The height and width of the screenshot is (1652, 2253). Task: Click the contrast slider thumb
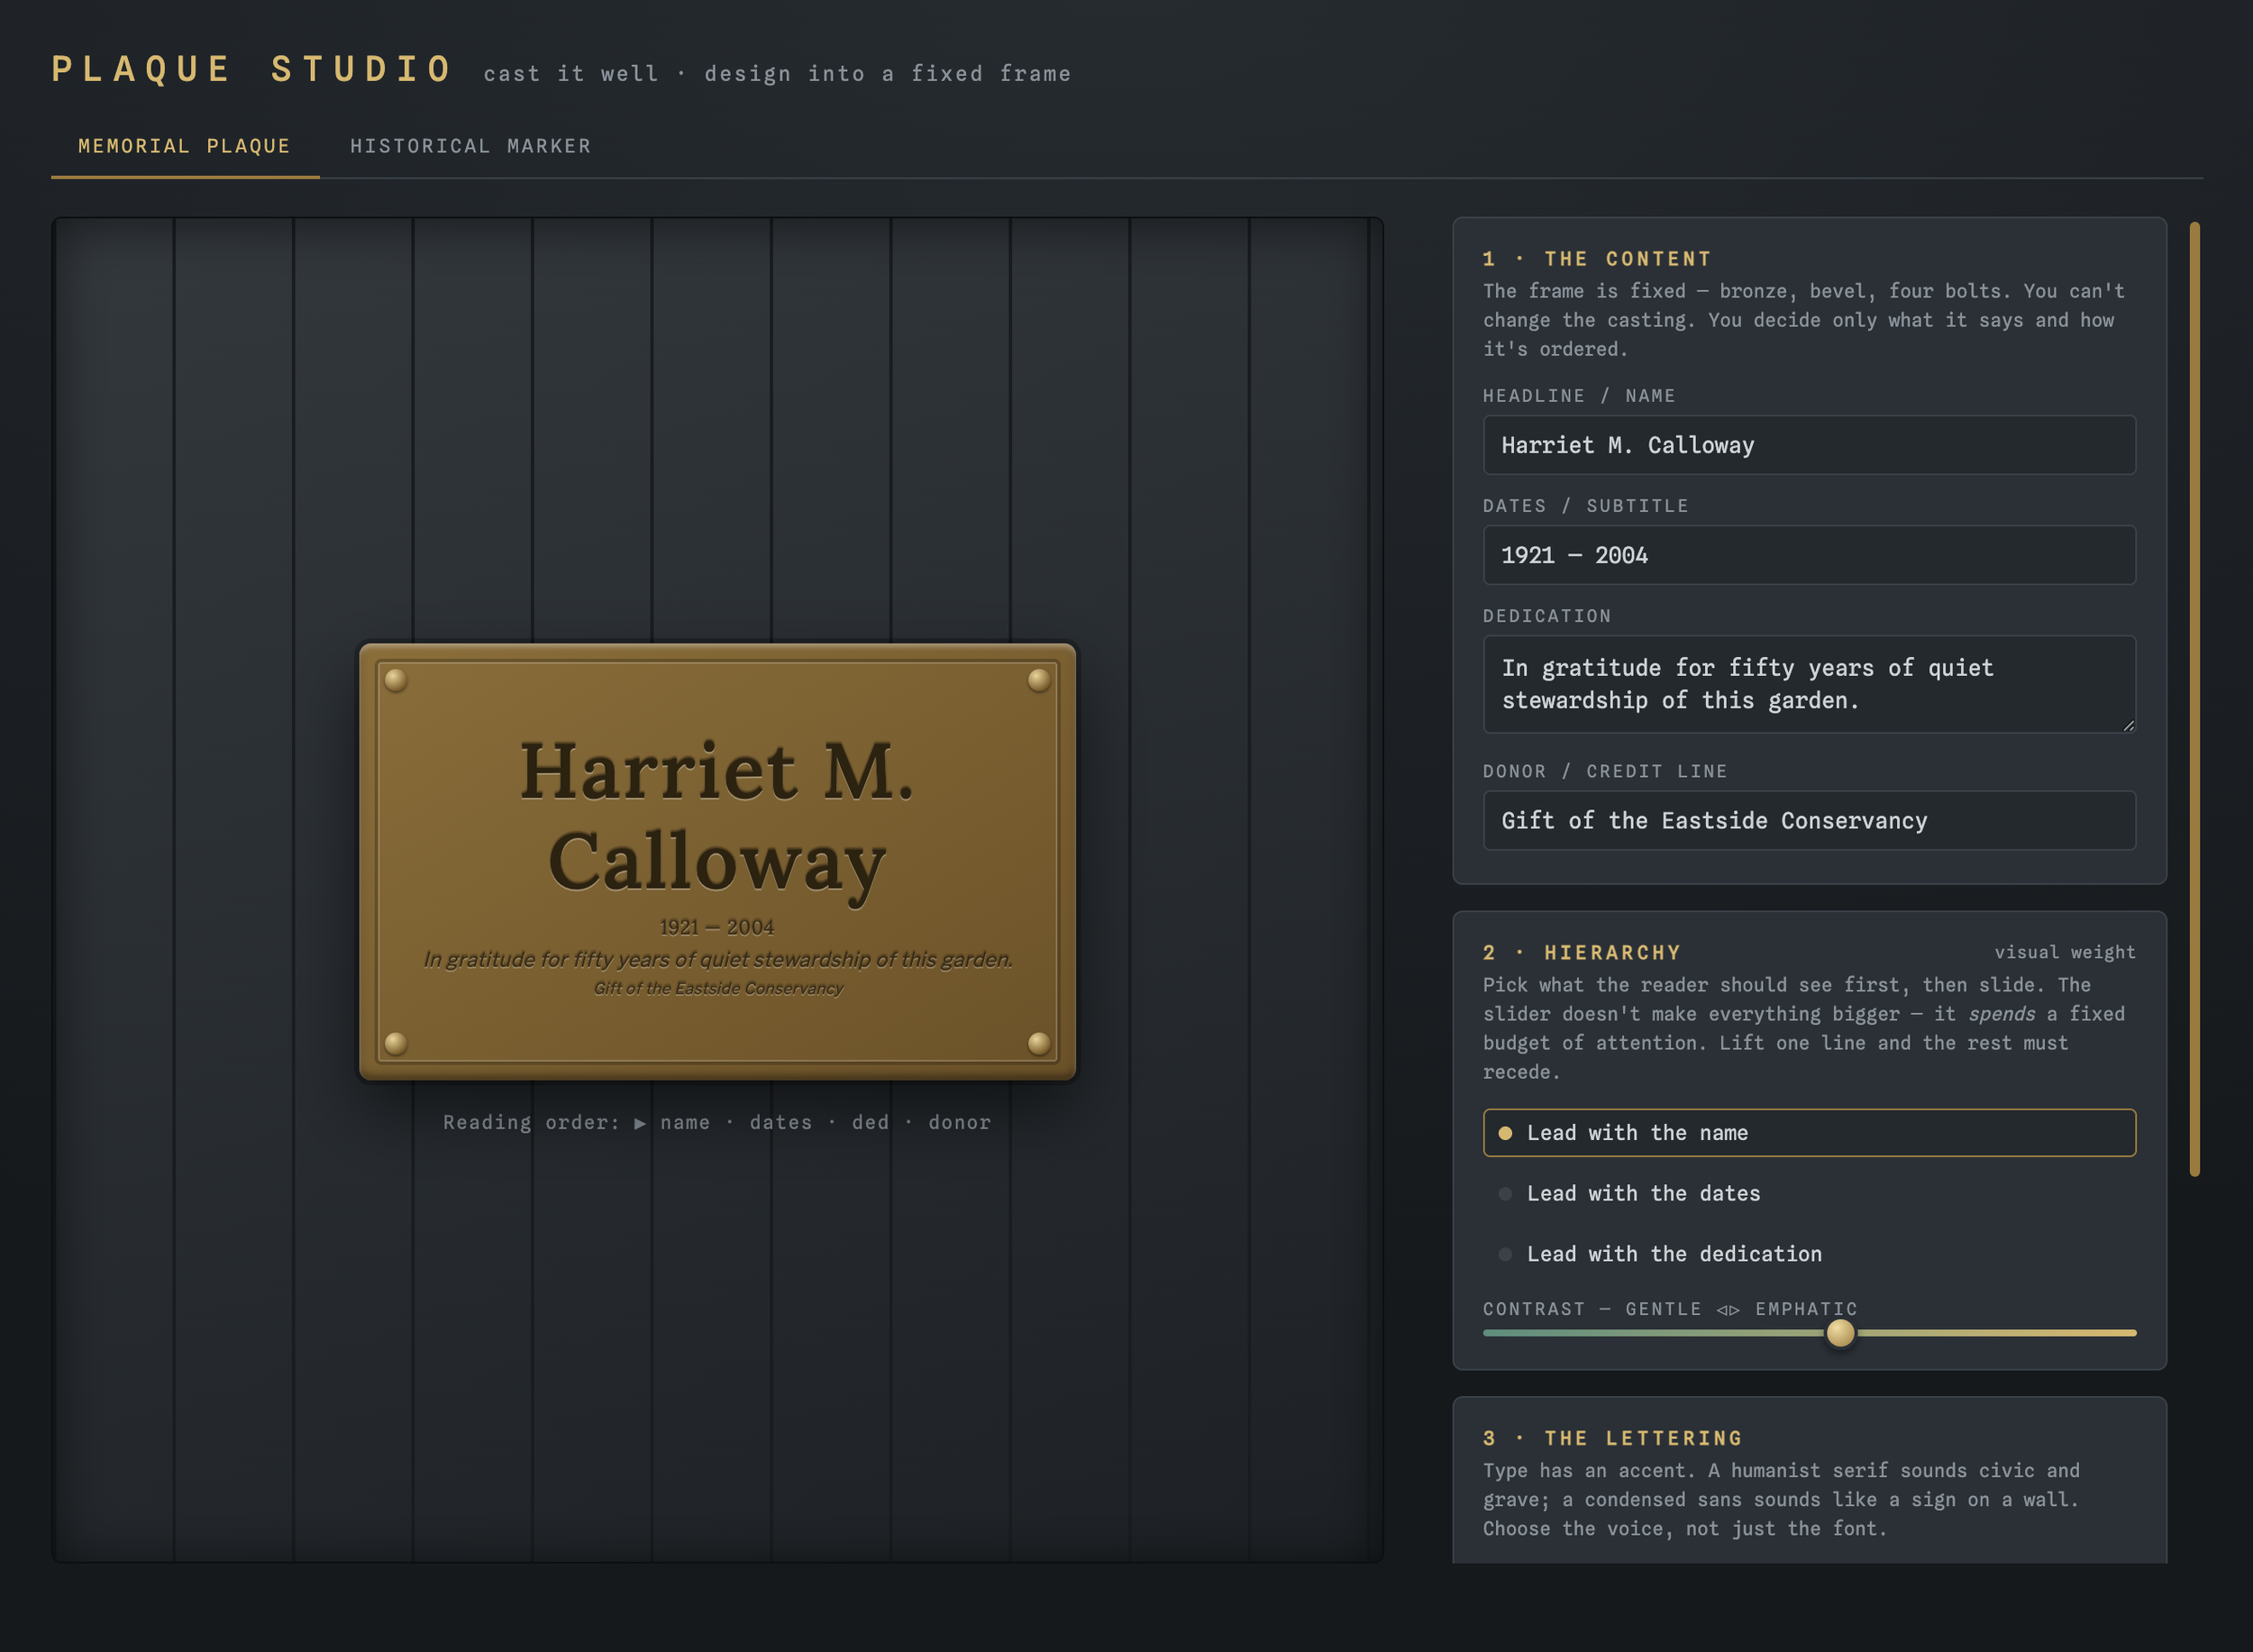pos(1840,1333)
